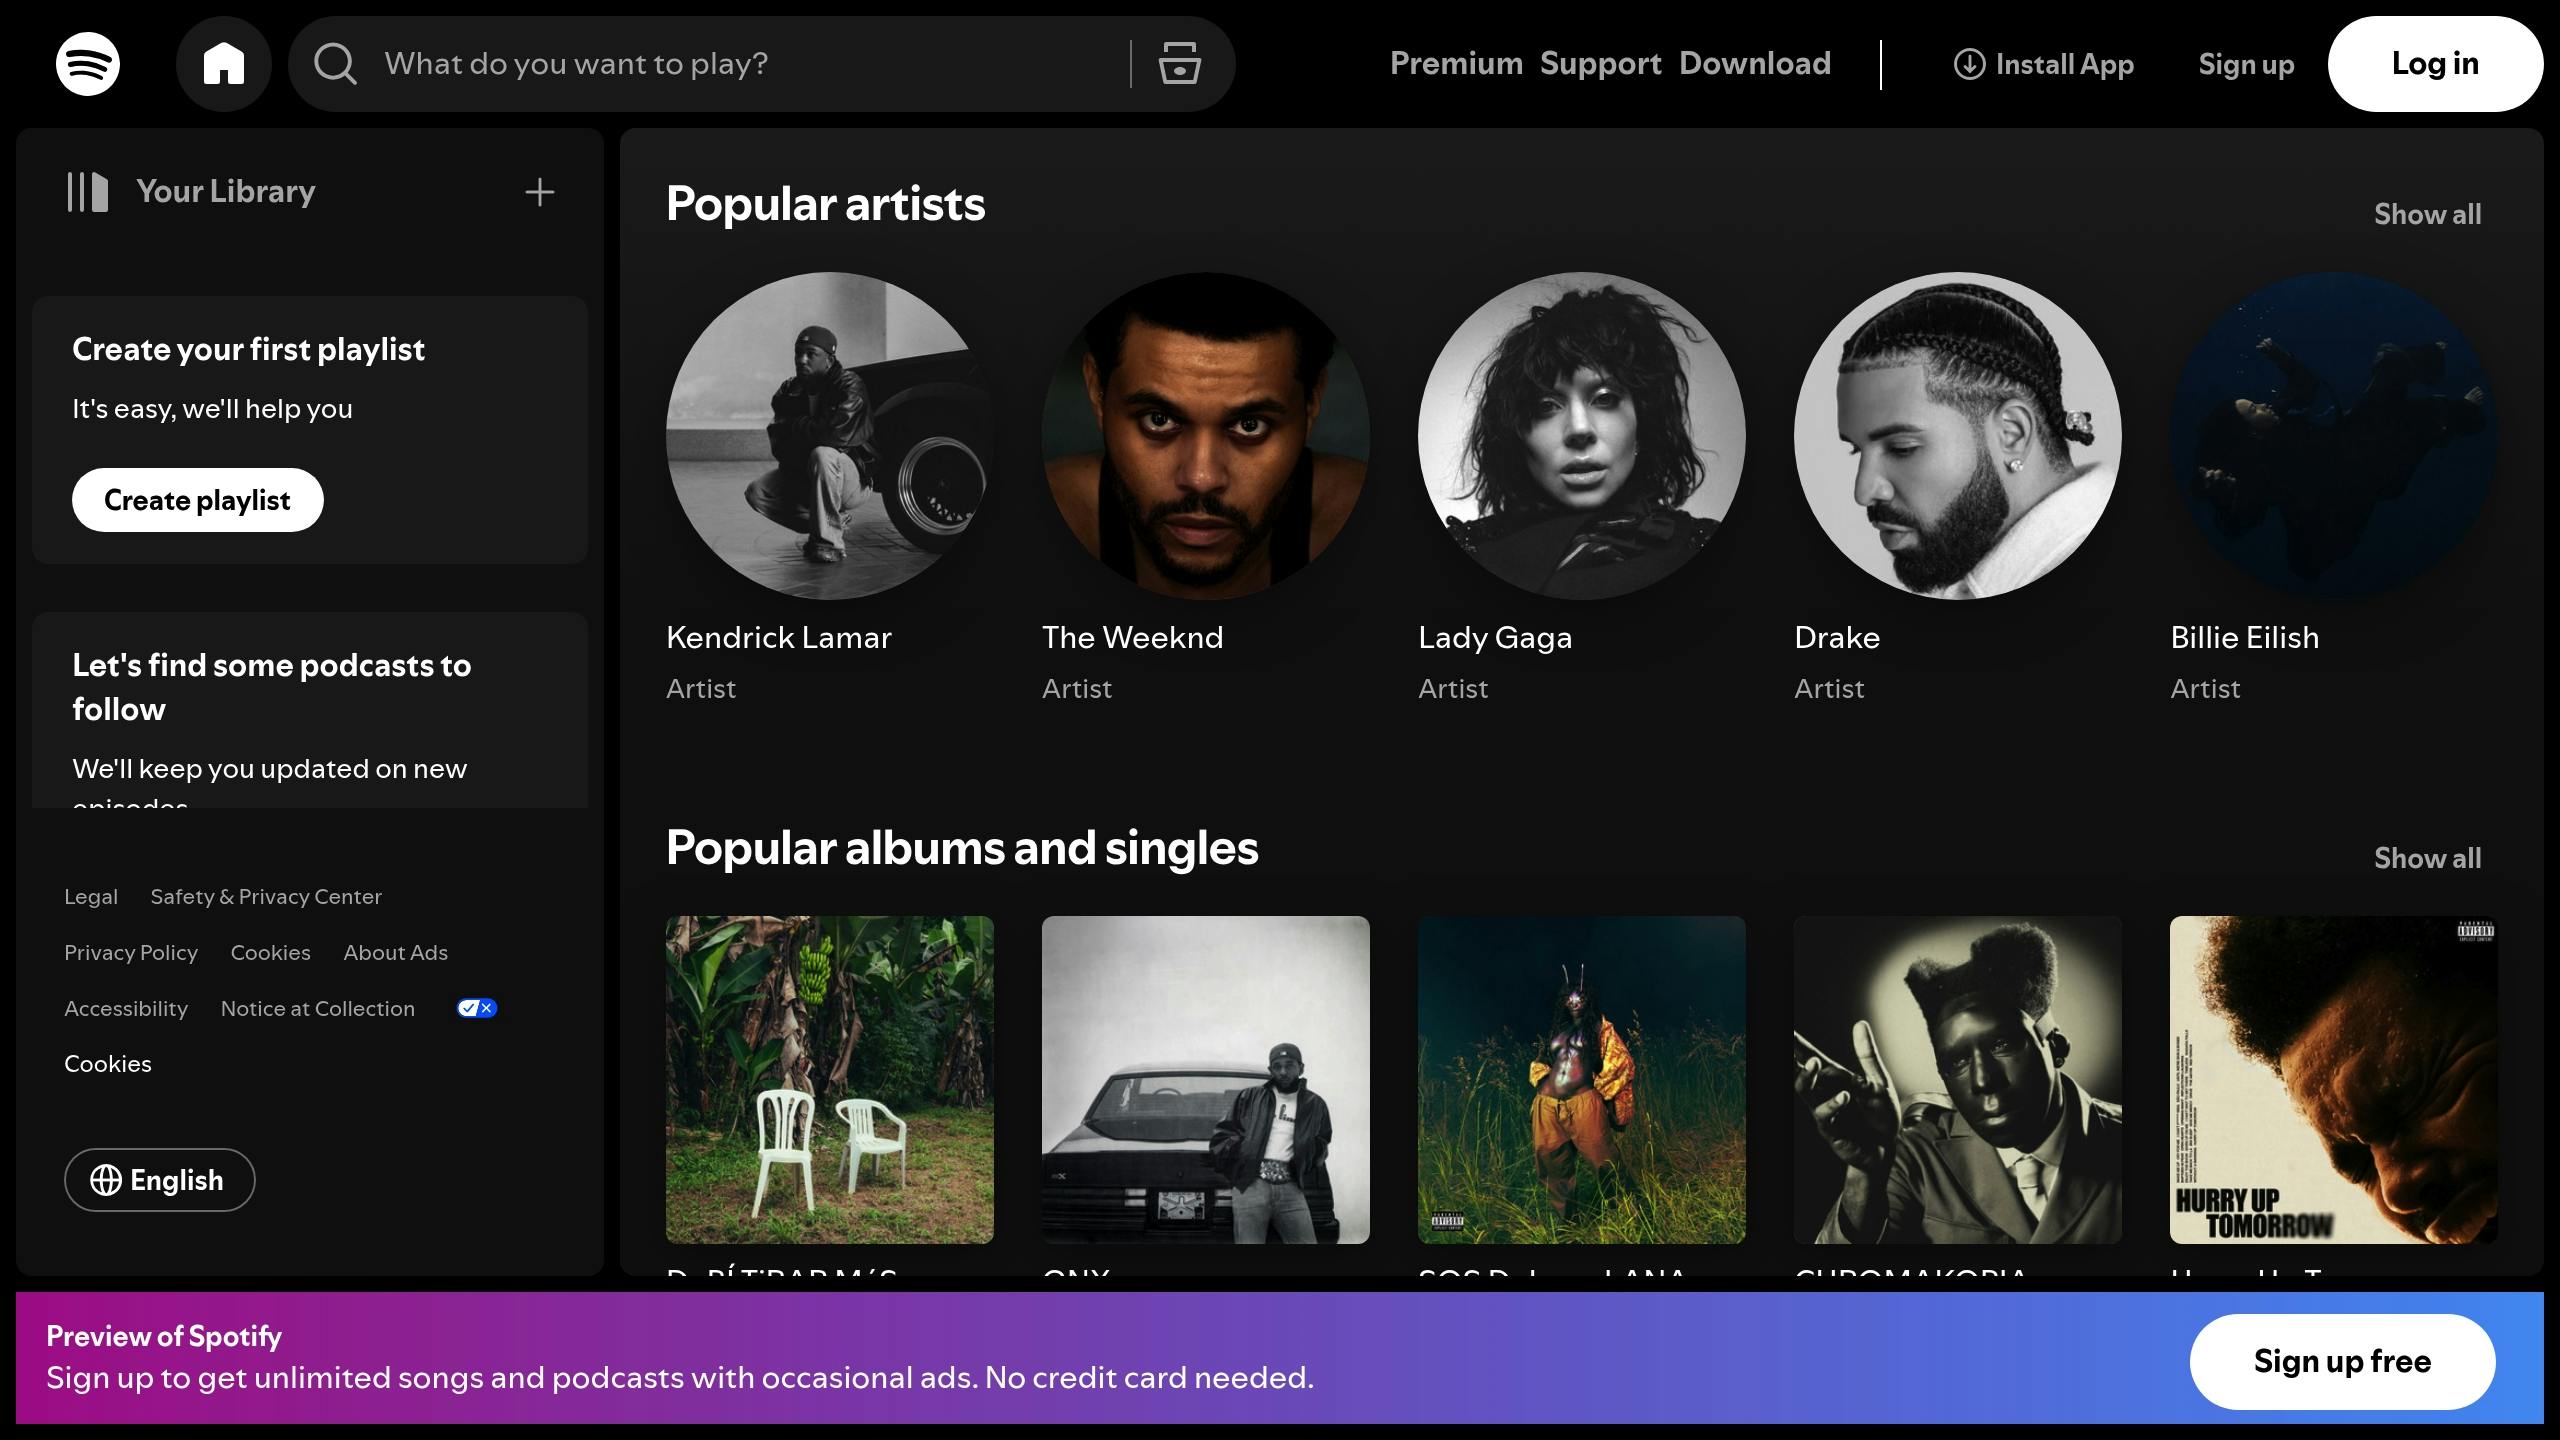The image size is (2560, 1440).
Task: Click the 'Lady Gaga' name text
Action: (1495, 637)
